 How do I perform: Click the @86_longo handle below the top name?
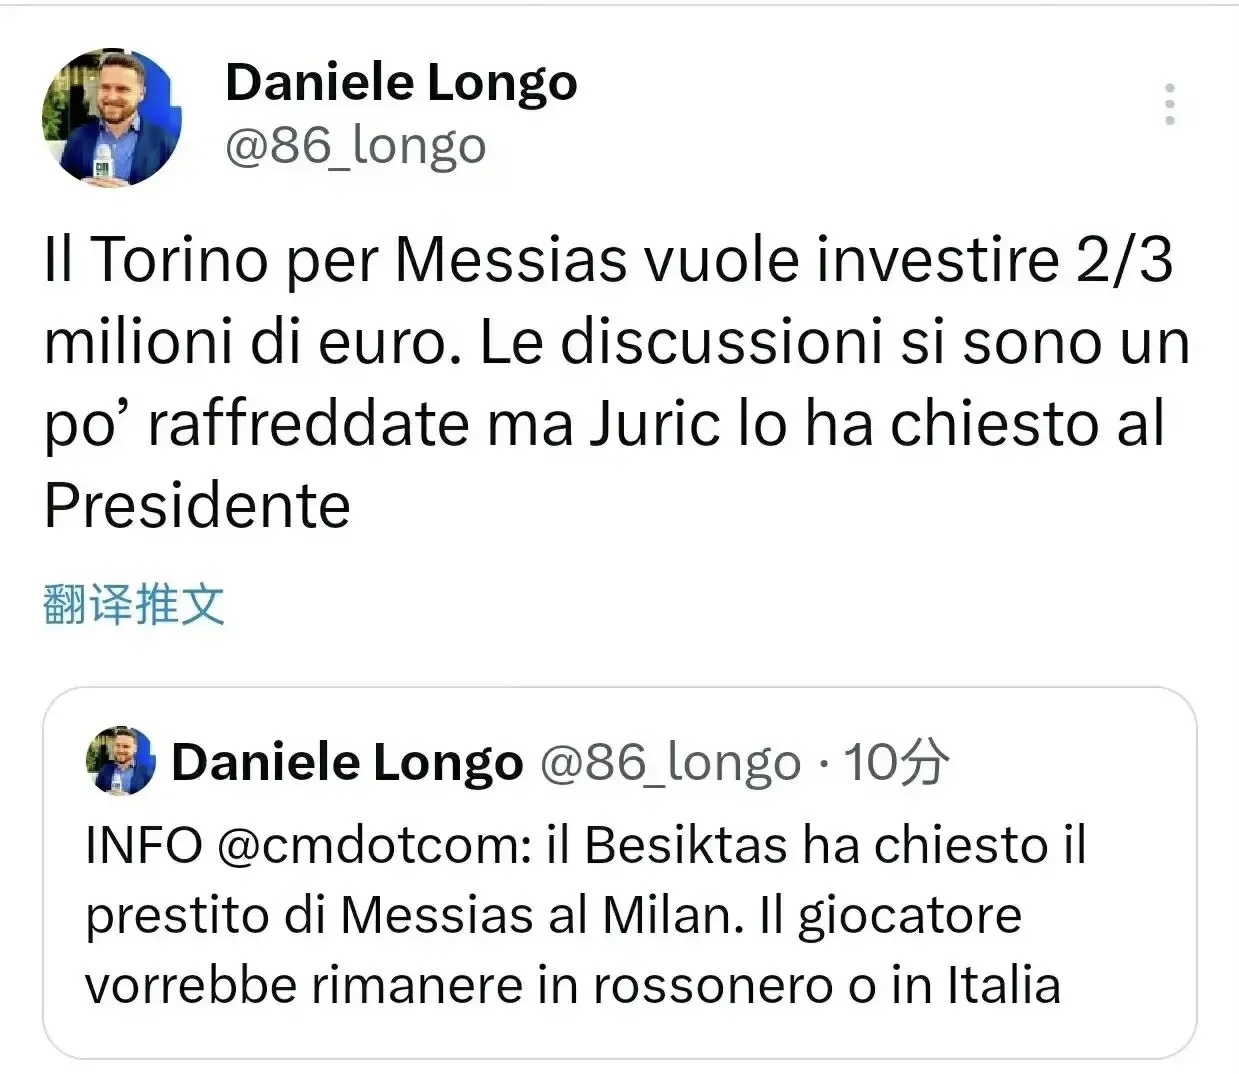click(356, 147)
